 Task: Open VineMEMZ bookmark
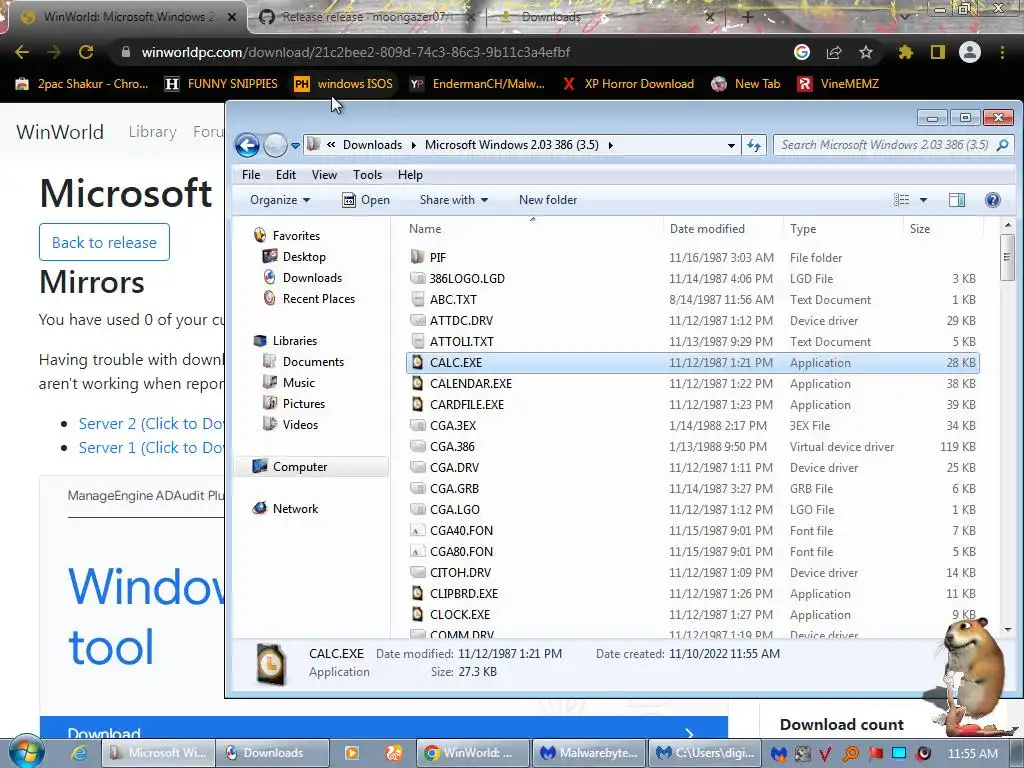click(839, 84)
